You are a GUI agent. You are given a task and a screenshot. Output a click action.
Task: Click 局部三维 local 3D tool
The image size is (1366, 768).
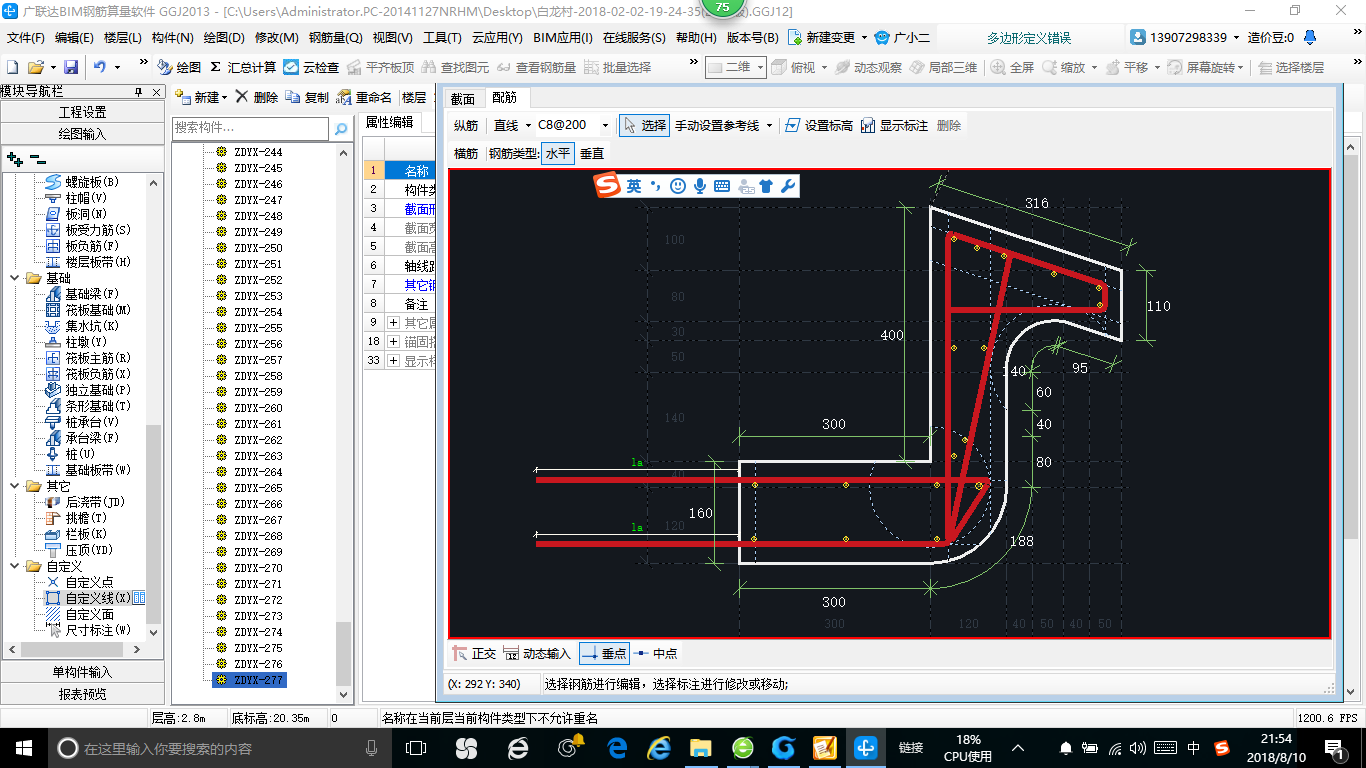[943, 67]
